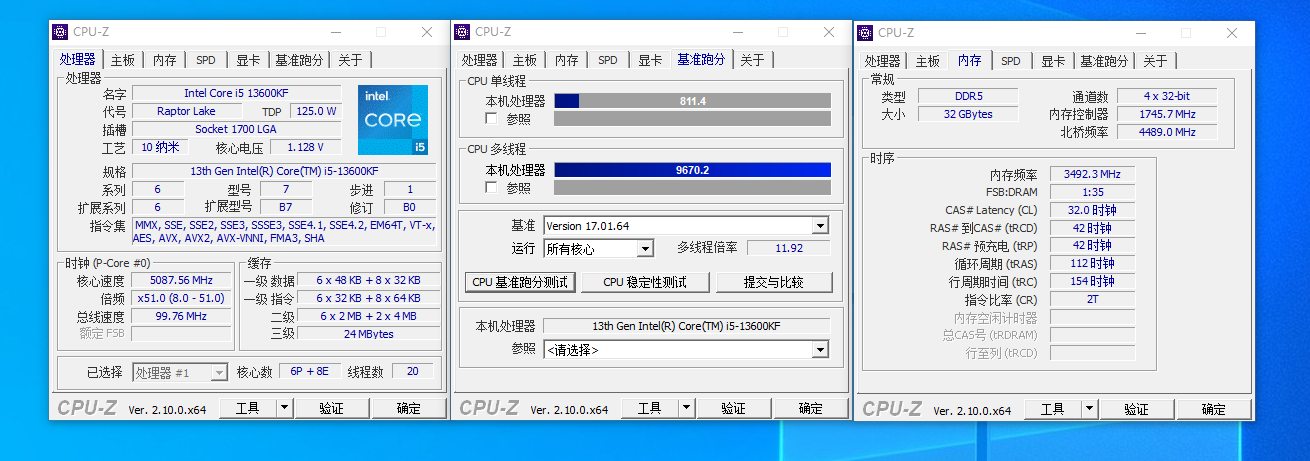Click the 本机处理器 field in the benchmark window
This screenshot has width=1310, height=461.
tap(686, 326)
